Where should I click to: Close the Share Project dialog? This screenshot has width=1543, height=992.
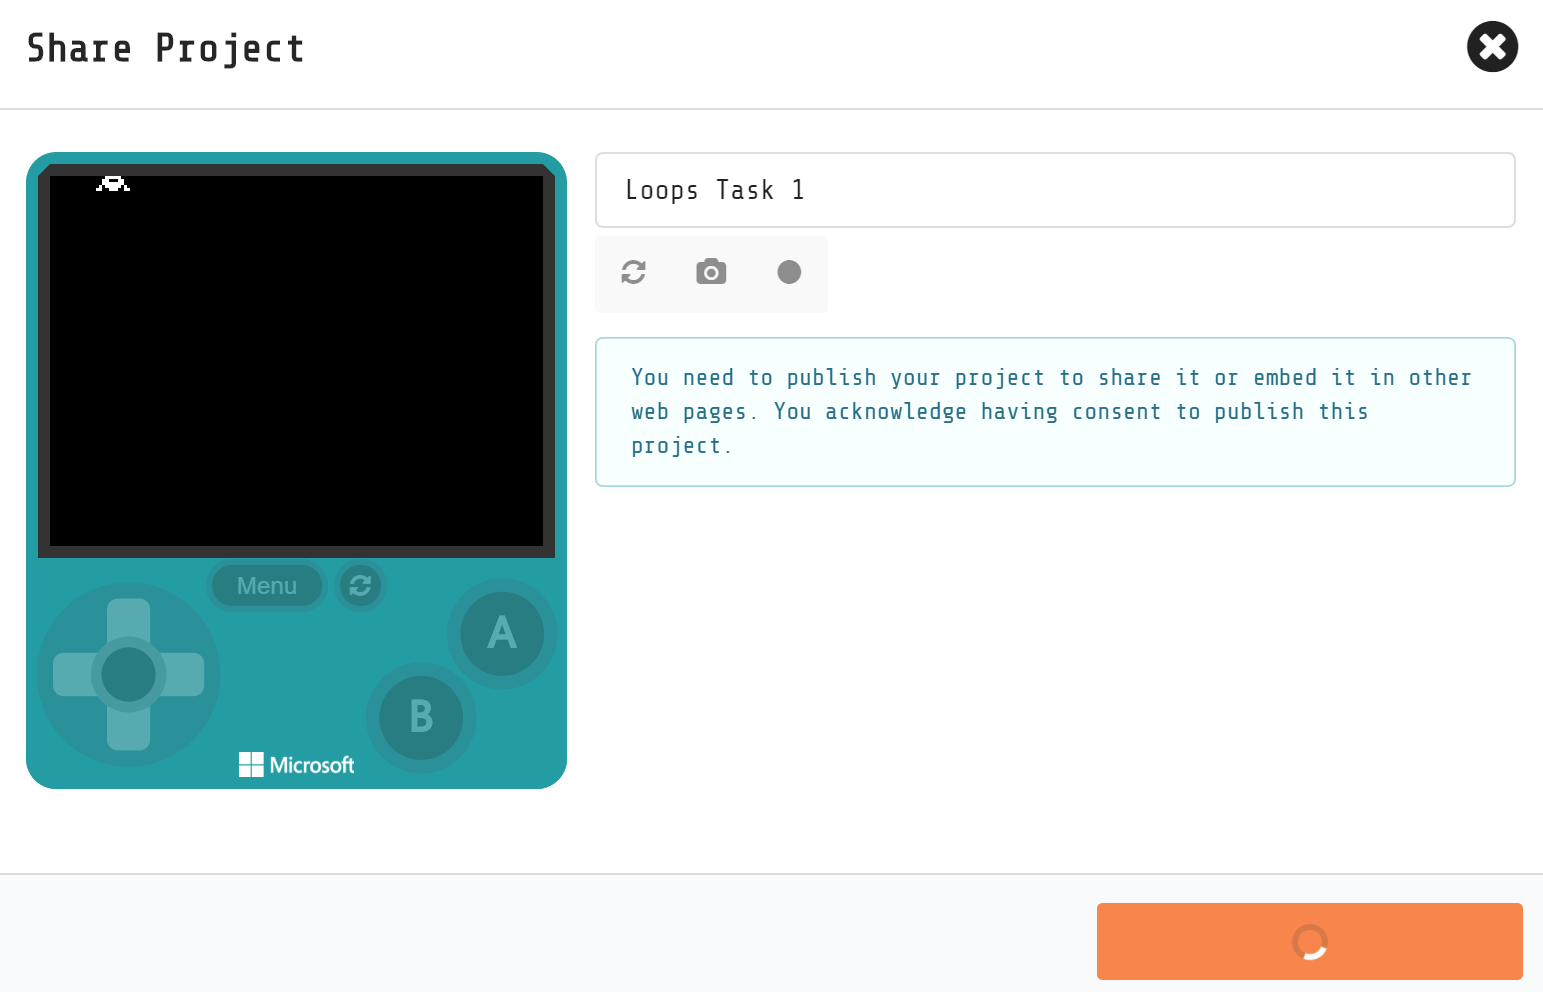[1492, 47]
